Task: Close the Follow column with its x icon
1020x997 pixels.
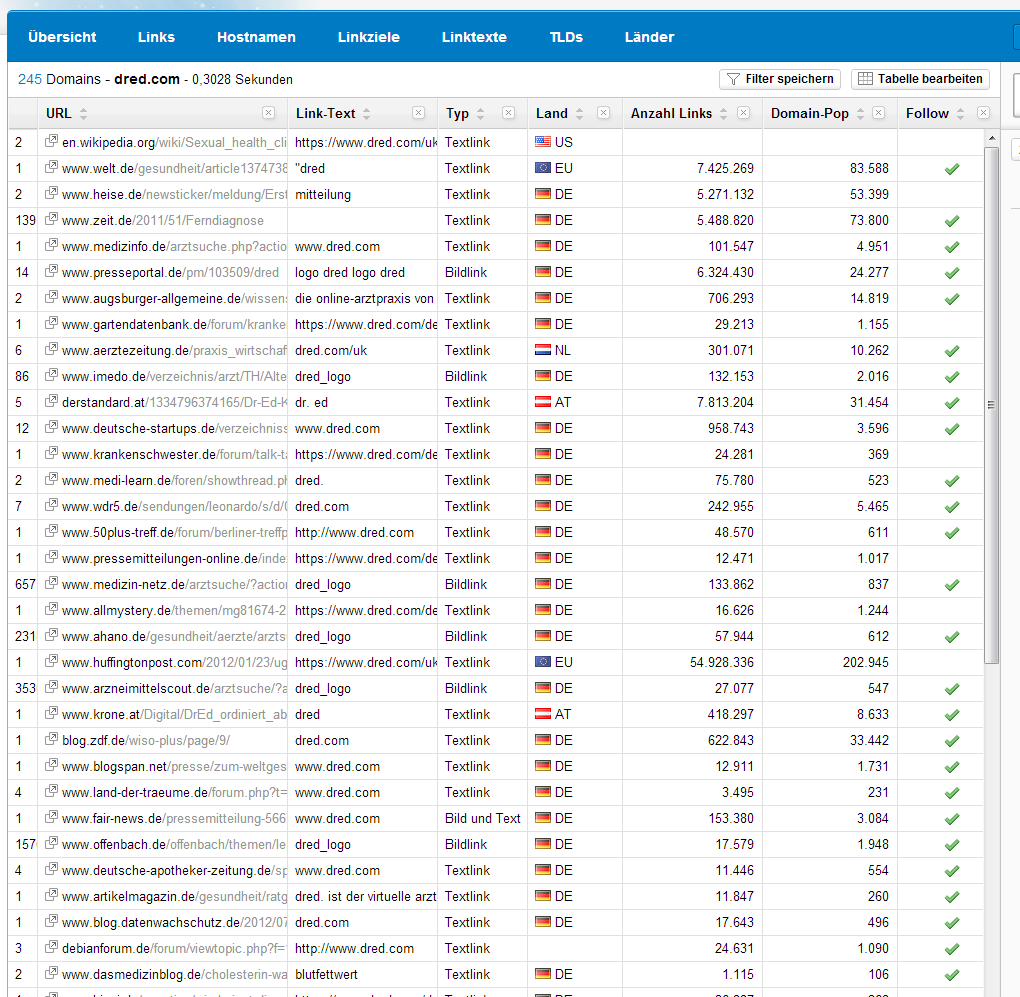Action: tap(983, 113)
